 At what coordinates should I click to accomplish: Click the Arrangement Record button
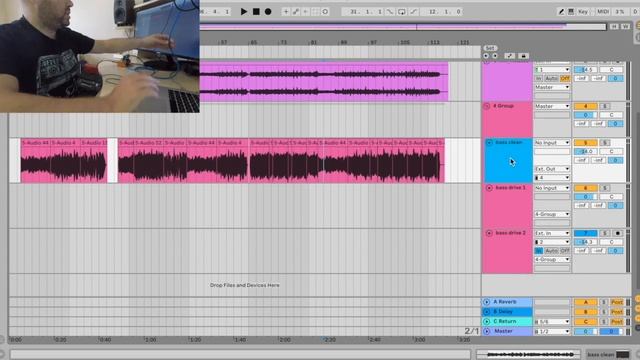[x=268, y=12]
